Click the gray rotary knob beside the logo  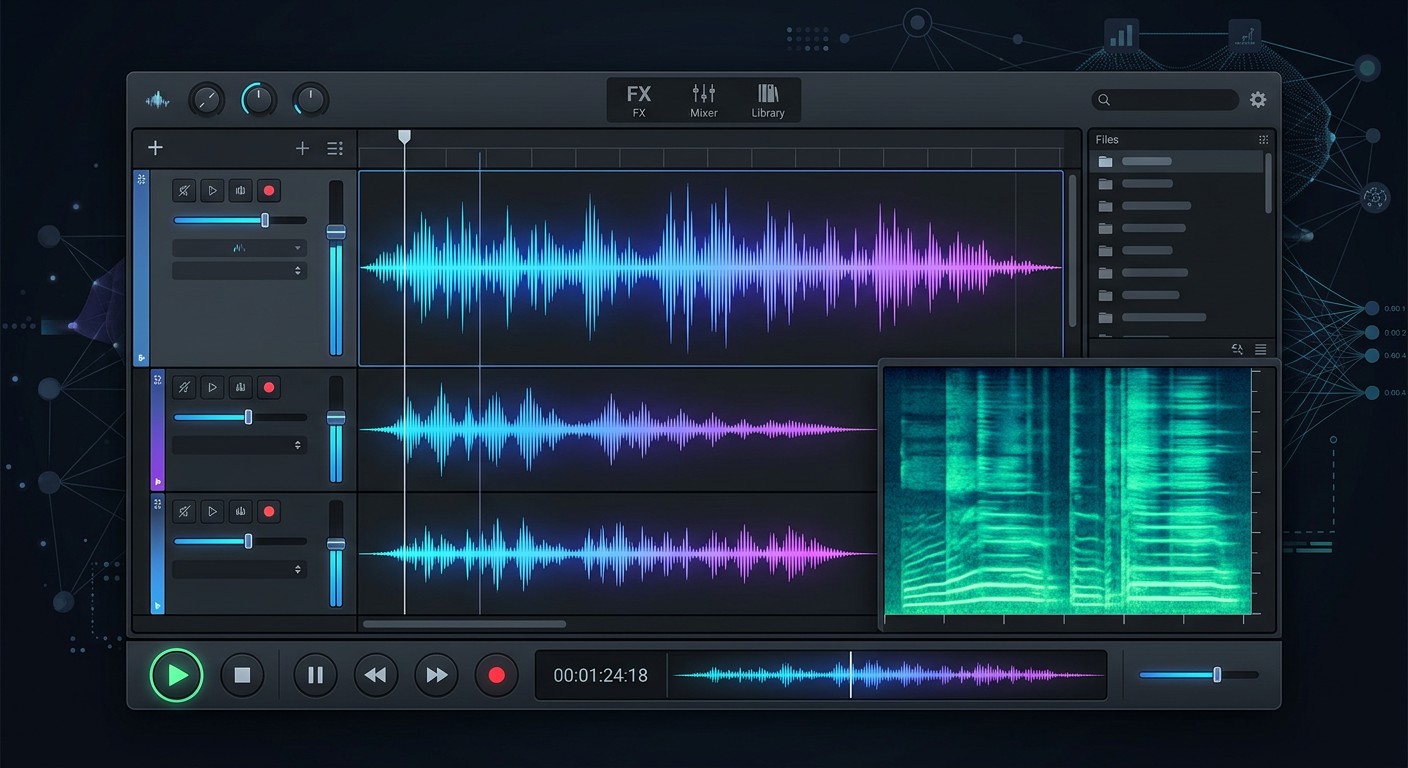[x=207, y=100]
